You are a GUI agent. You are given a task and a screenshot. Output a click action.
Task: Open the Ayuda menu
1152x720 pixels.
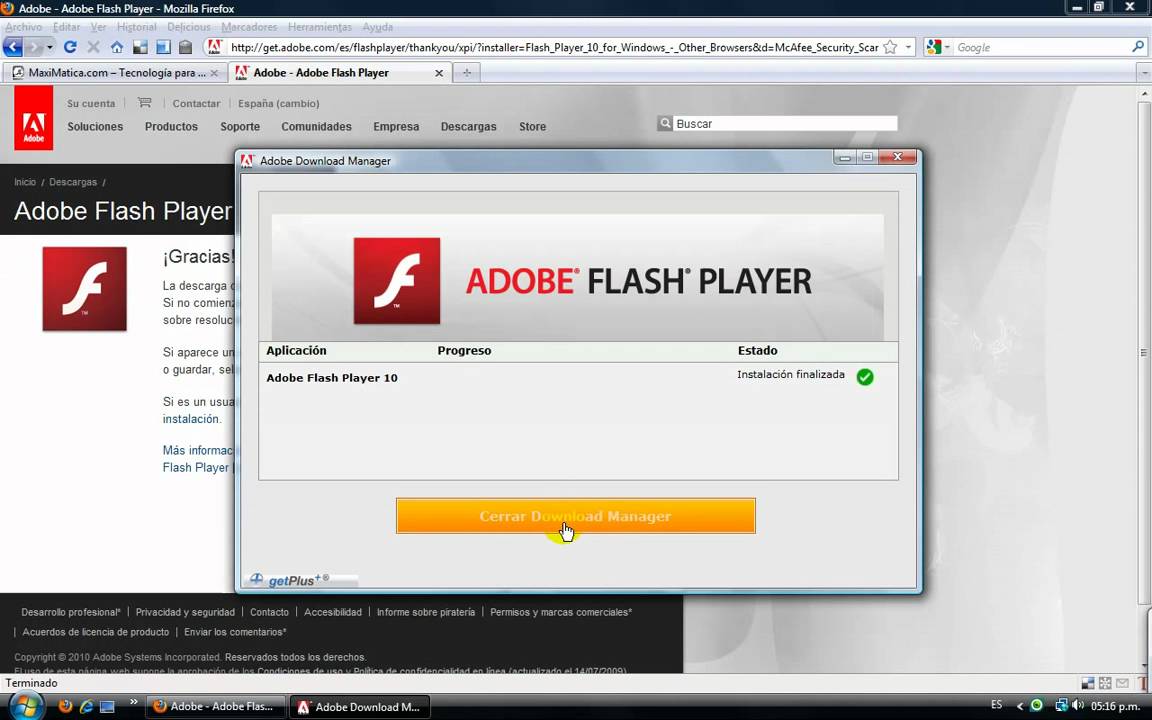378,26
